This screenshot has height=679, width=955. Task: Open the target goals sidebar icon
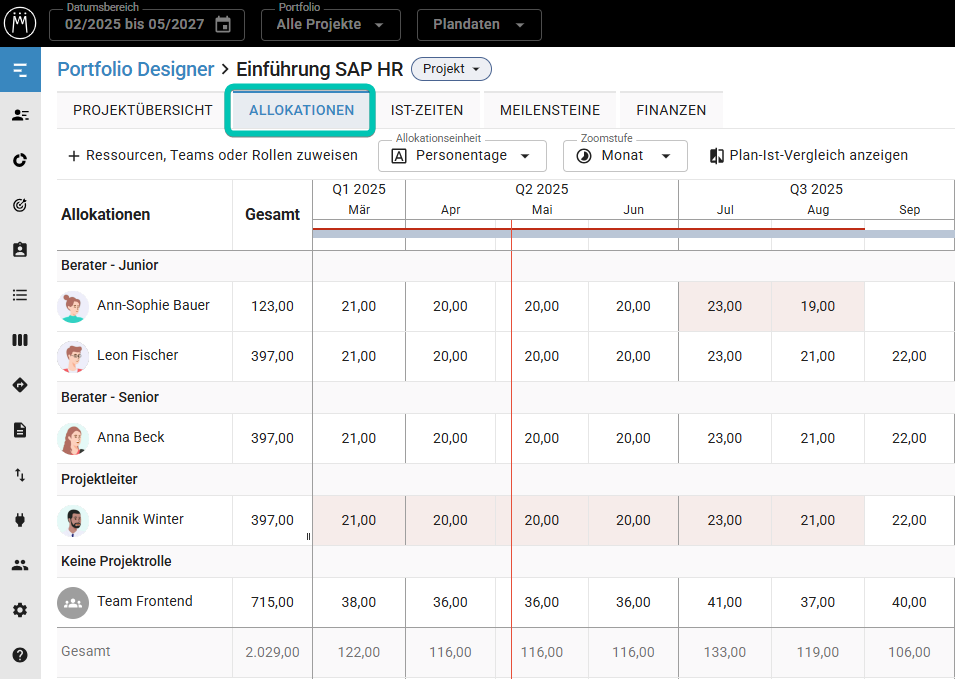pyautogui.click(x=20, y=205)
